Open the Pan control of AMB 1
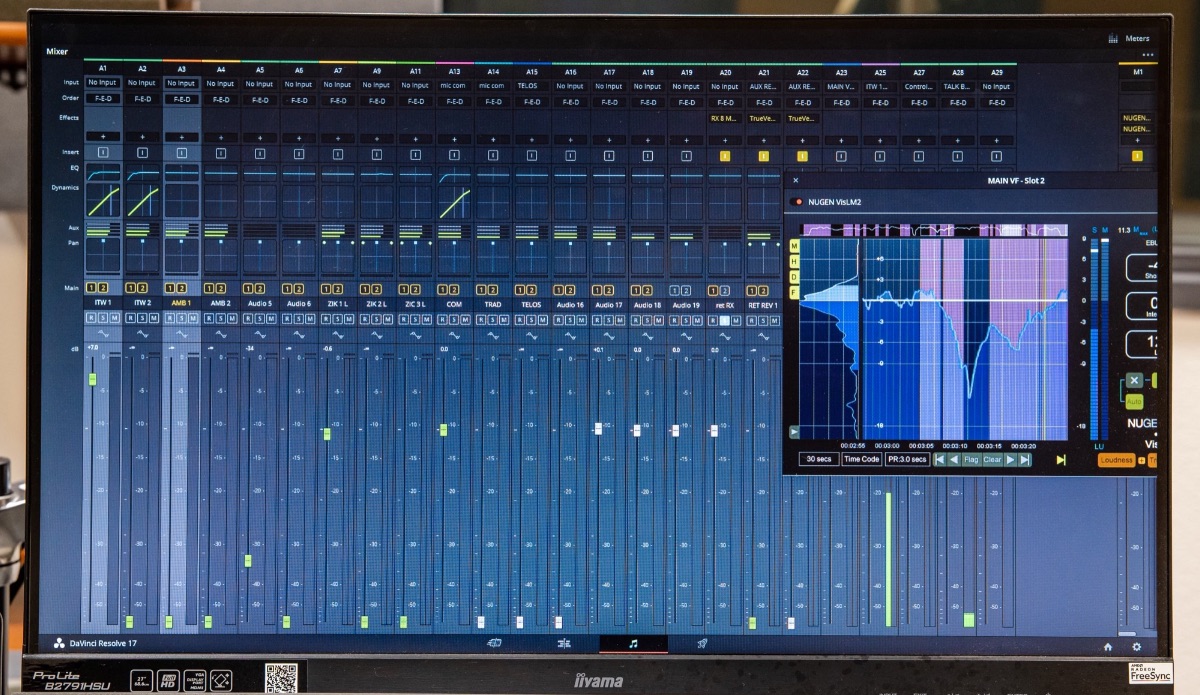 181,255
